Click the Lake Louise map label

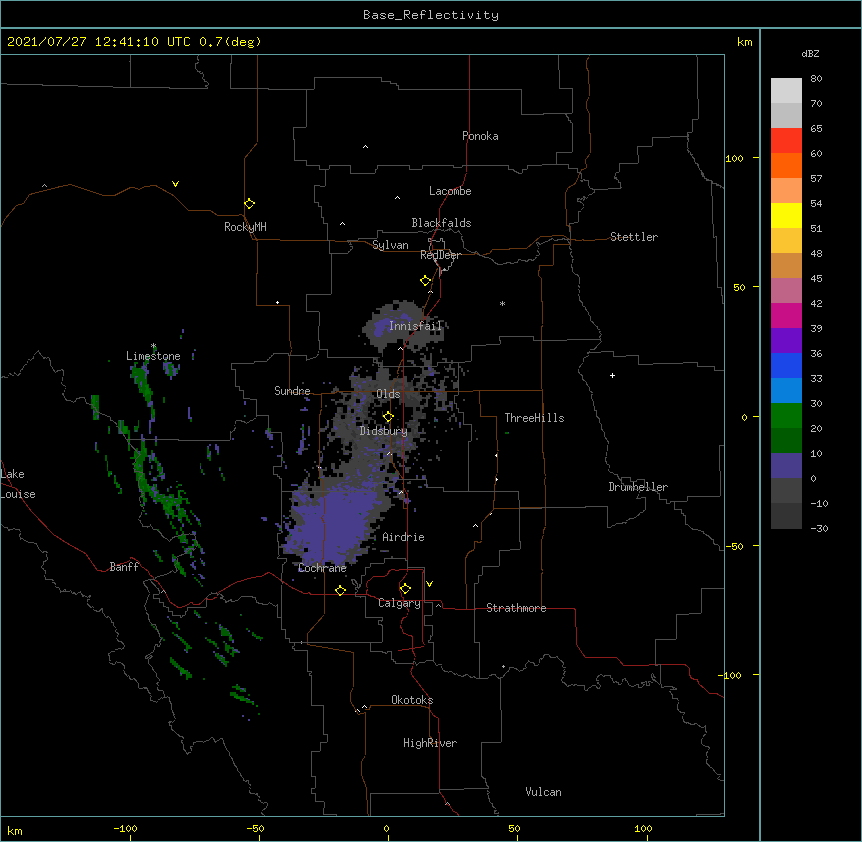click(x=18, y=484)
